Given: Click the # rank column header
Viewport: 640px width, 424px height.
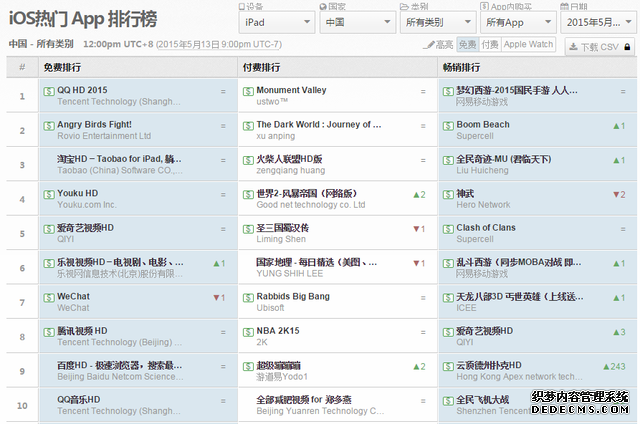Looking at the screenshot, I should (22, 67).
